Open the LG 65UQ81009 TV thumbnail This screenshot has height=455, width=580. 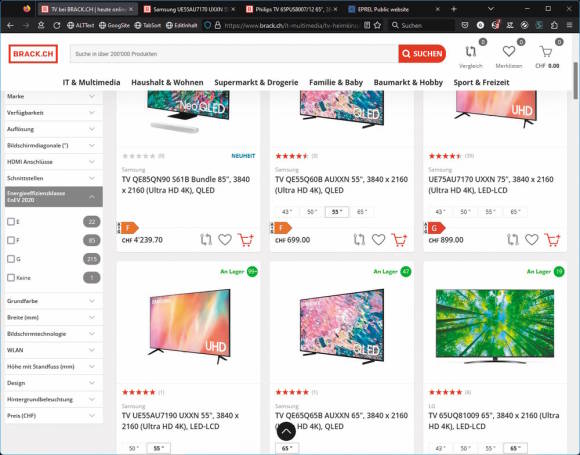click(x=495, y=326)
